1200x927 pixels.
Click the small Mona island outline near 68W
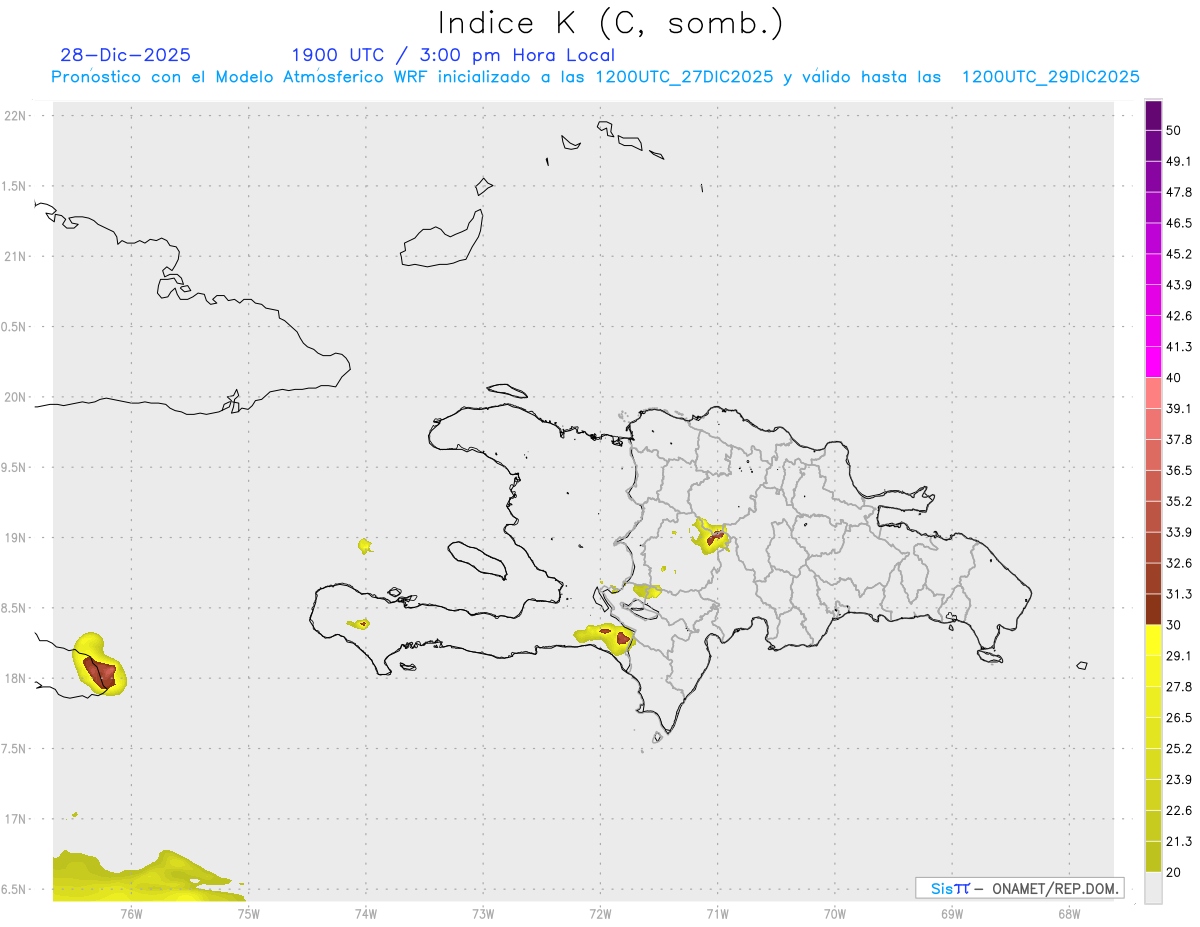click(1081, 665)
